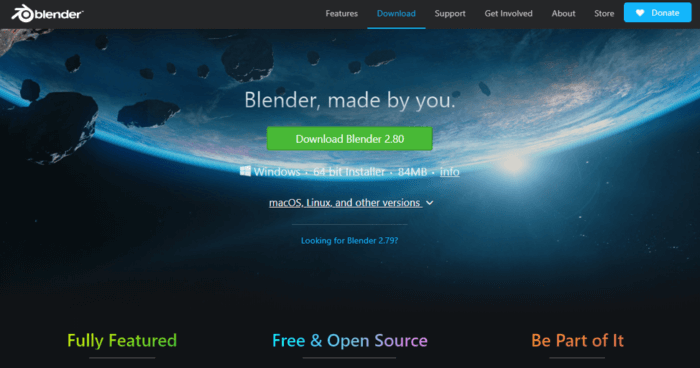Click Download Blender 2.80 button
700x368 pixels.
(350, 138)
